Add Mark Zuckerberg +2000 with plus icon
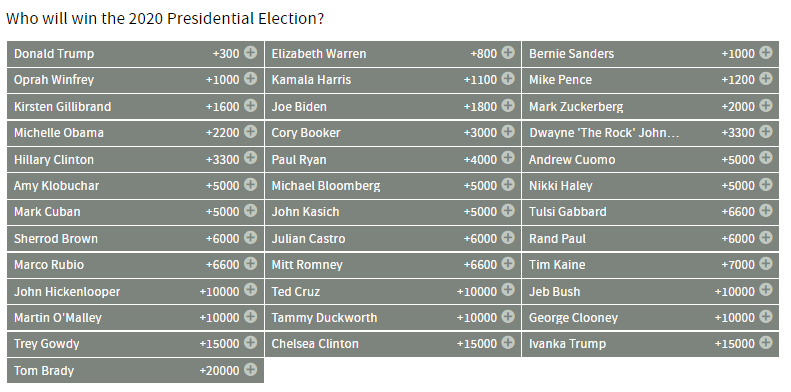 (766, 105)
